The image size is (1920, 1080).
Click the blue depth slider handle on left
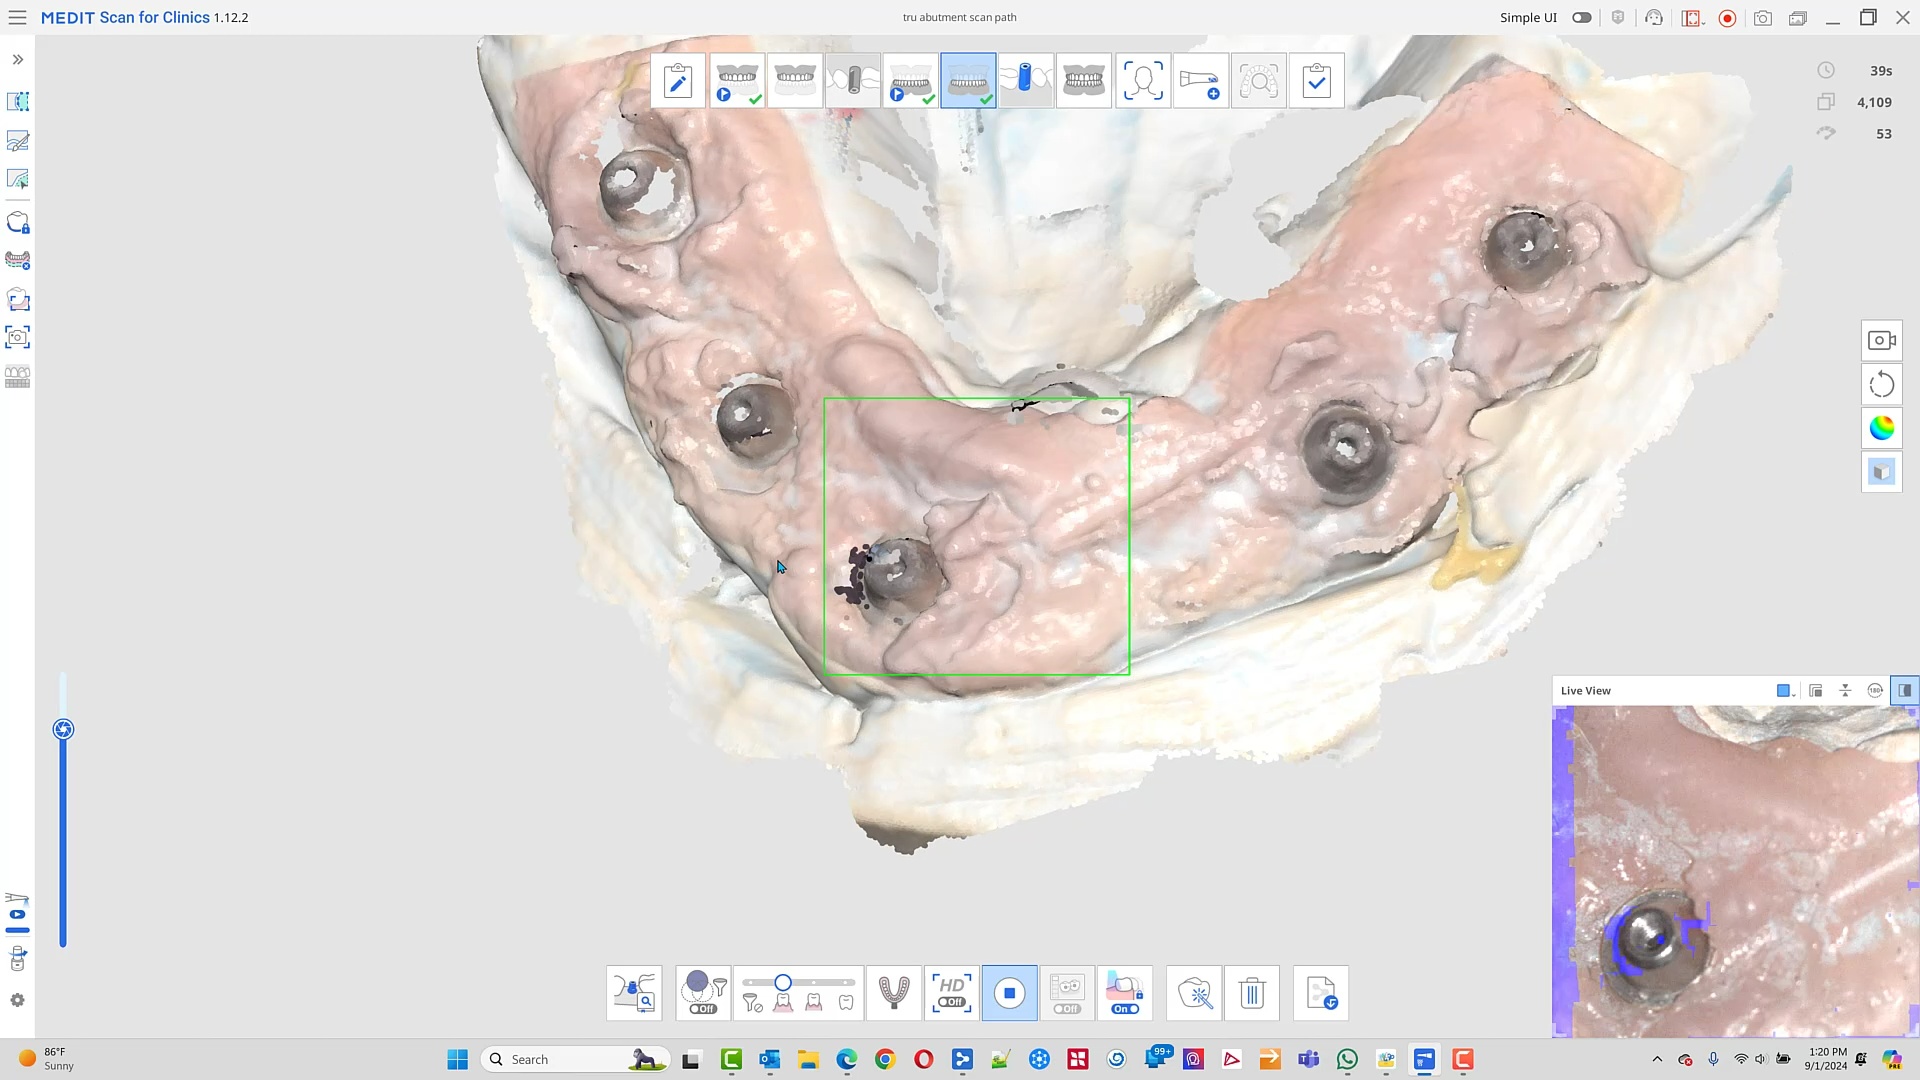pyautogui.click(x=63, y=730)
